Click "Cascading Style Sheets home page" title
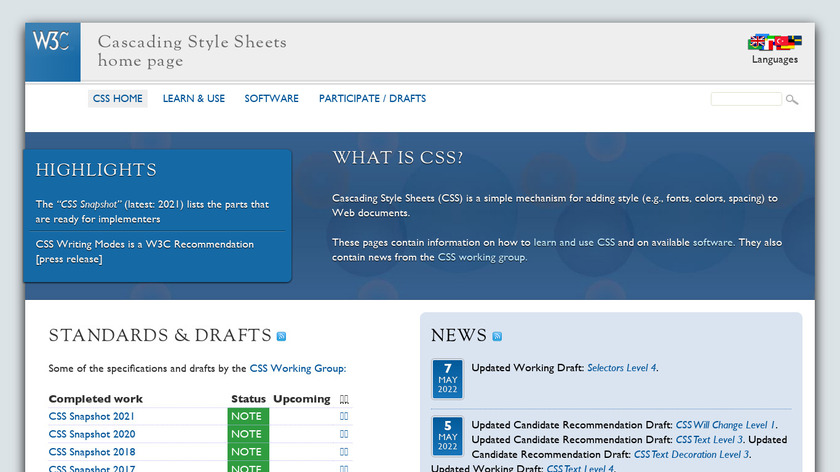This screenshot has height=472, width=840. (x=192, y=51)
